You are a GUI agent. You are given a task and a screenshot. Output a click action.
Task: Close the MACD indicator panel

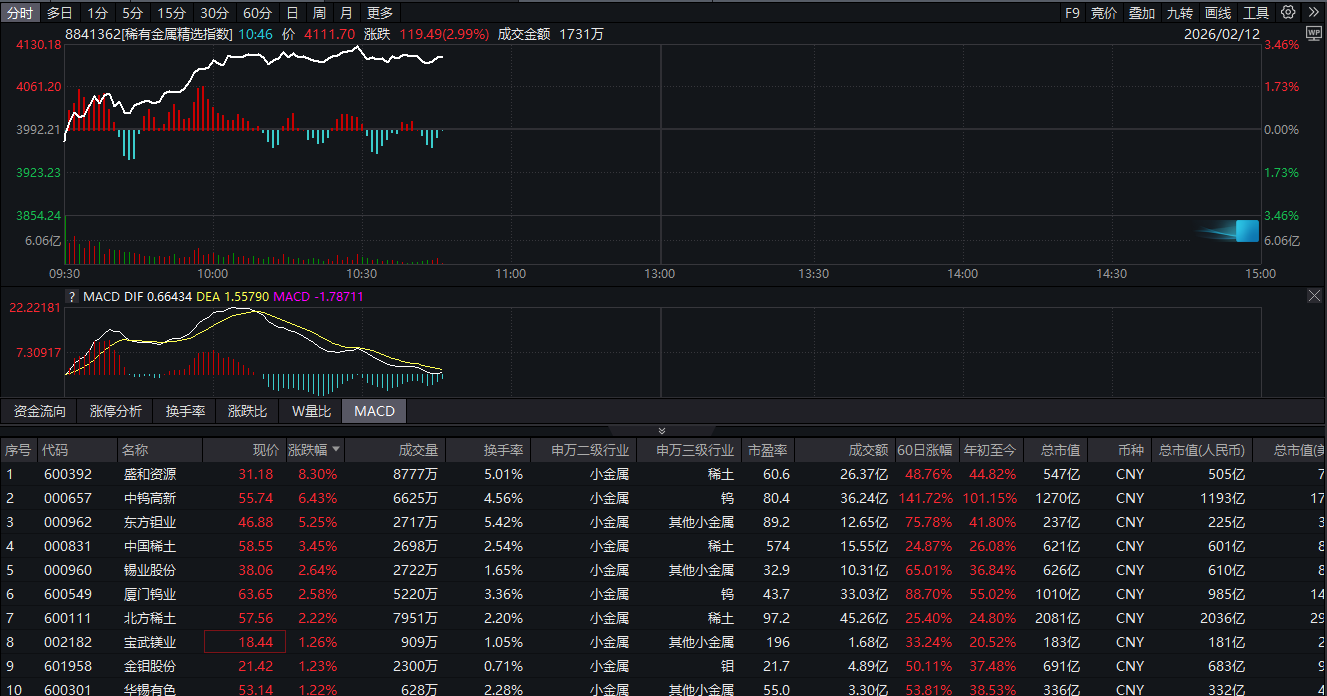[1314, 297]
